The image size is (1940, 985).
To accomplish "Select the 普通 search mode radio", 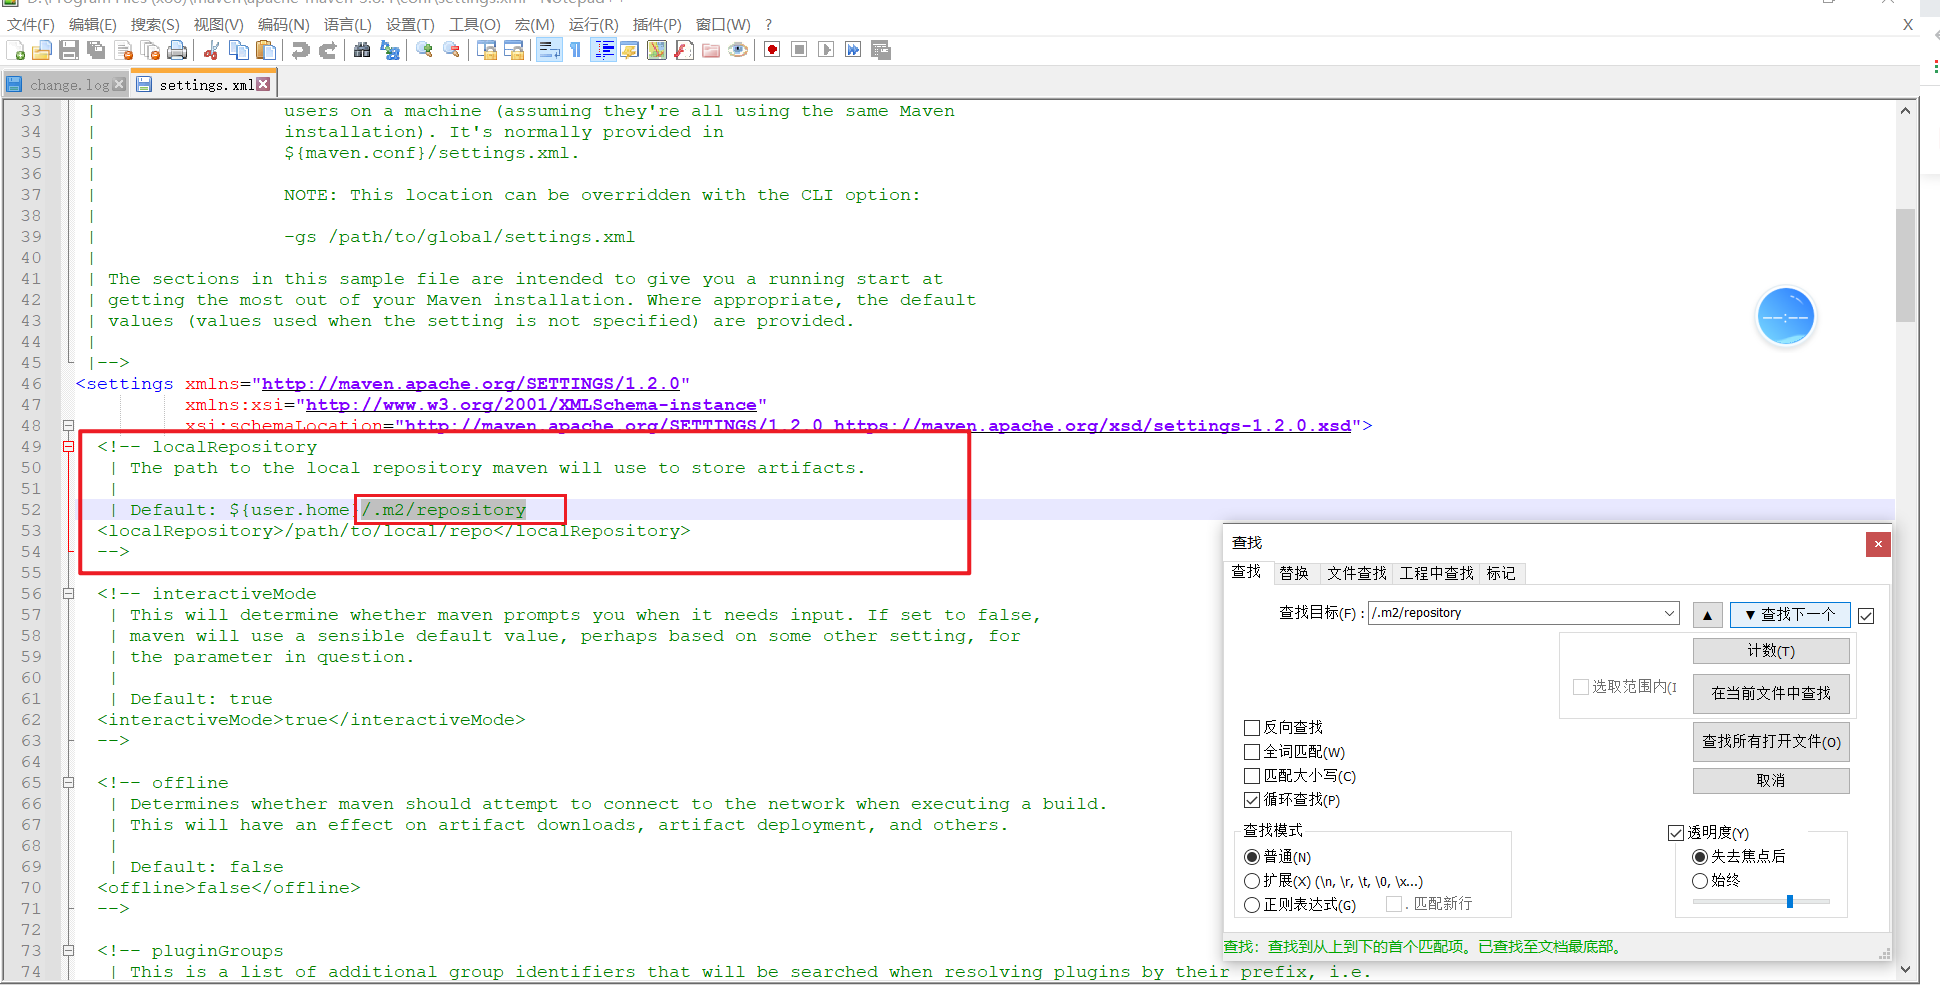I will [1252, 857].
